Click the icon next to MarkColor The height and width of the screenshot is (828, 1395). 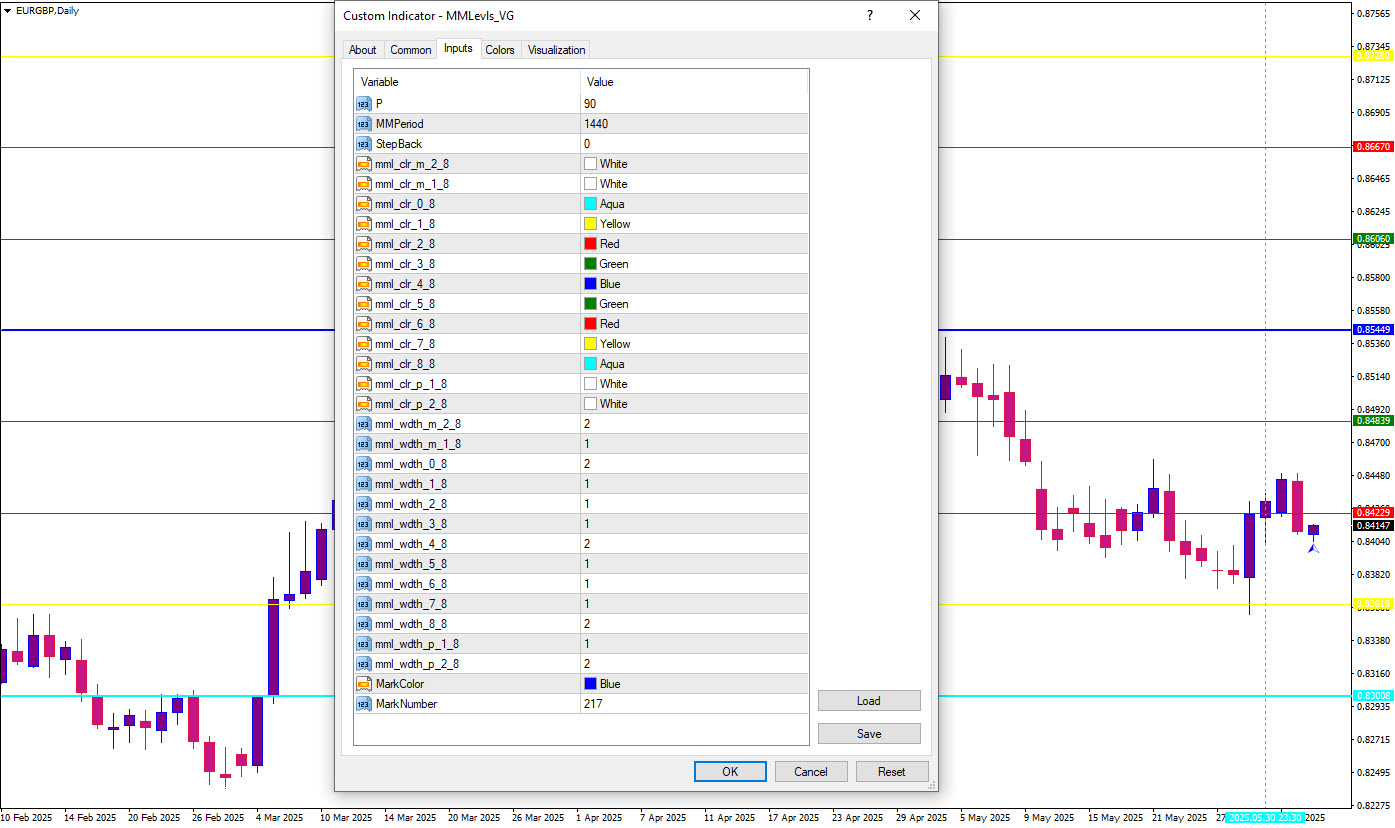(364, 684)
